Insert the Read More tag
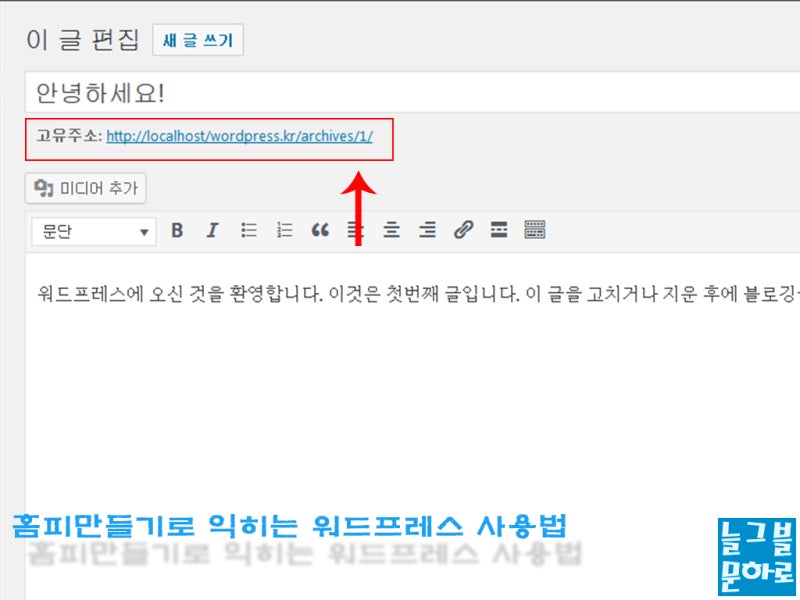Viewport: 800px width, 600px height. click(498, 230)
